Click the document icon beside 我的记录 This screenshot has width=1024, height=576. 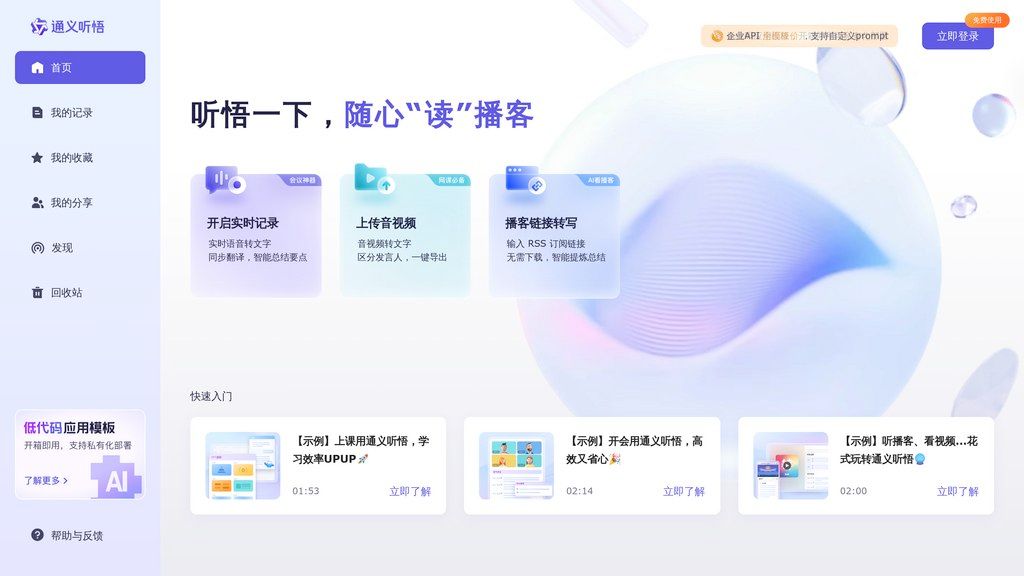[x=37, y=112]
